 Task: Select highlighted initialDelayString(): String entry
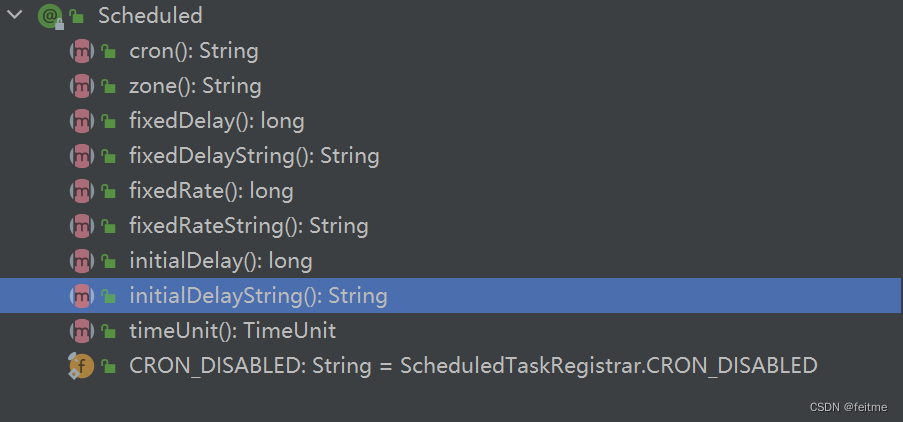point(452,296)
